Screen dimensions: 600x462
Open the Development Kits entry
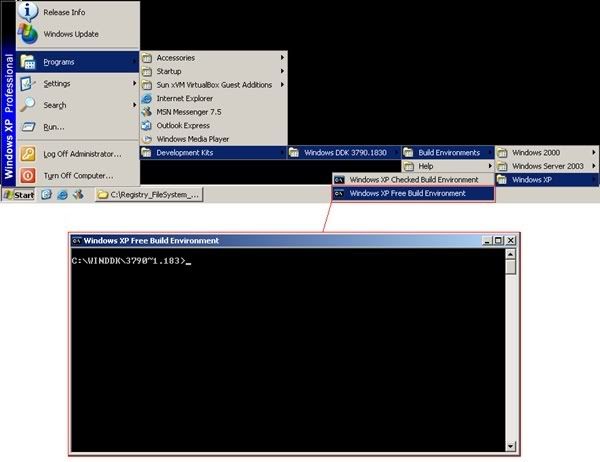[214, 153]
